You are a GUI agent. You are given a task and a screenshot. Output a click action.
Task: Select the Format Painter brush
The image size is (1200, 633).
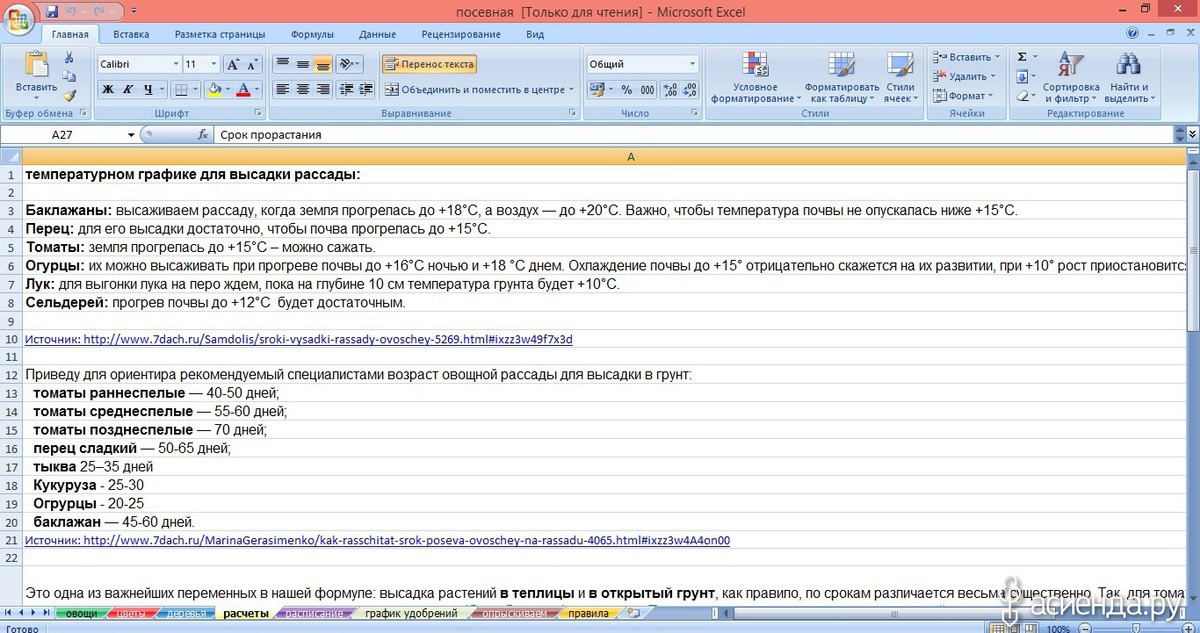[x=69, y=96]
